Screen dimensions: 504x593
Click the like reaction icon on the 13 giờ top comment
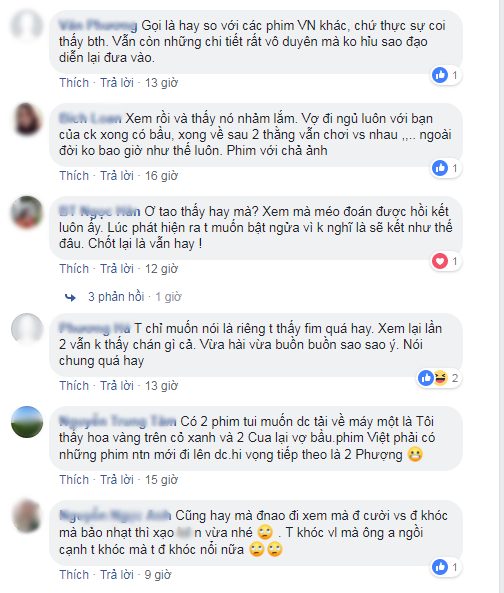(440, 75)
